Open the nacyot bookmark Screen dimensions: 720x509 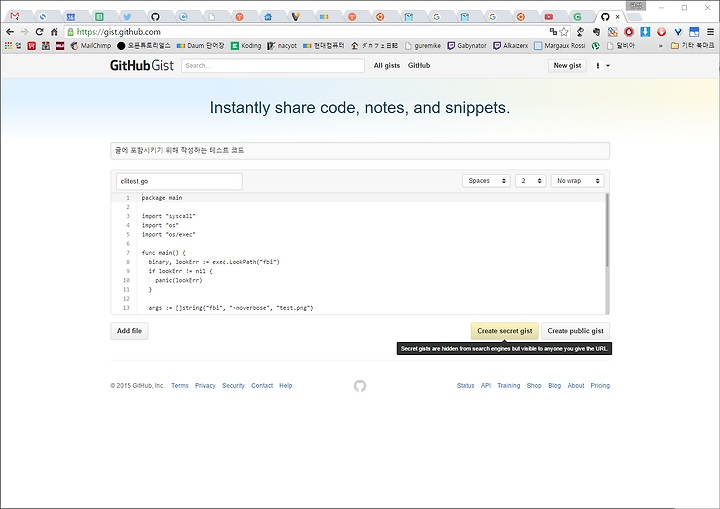[x=282, y=45]
